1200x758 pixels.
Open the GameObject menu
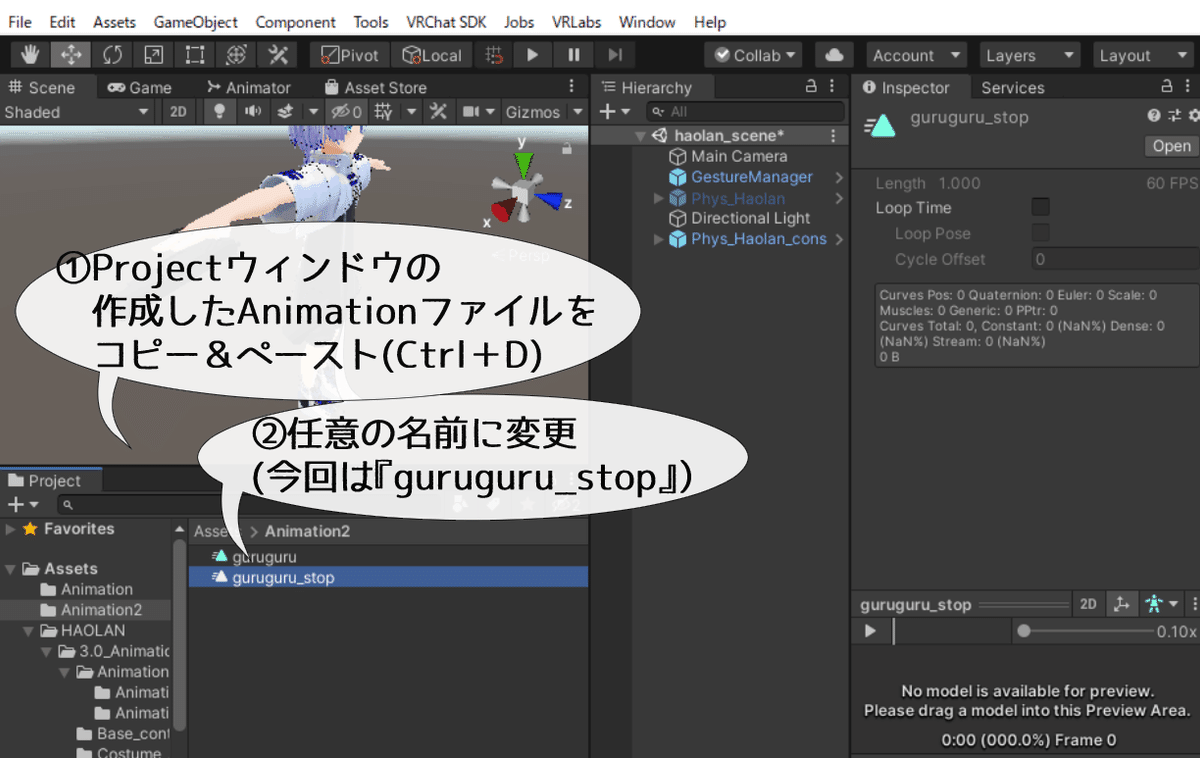(x=196, y=22)
